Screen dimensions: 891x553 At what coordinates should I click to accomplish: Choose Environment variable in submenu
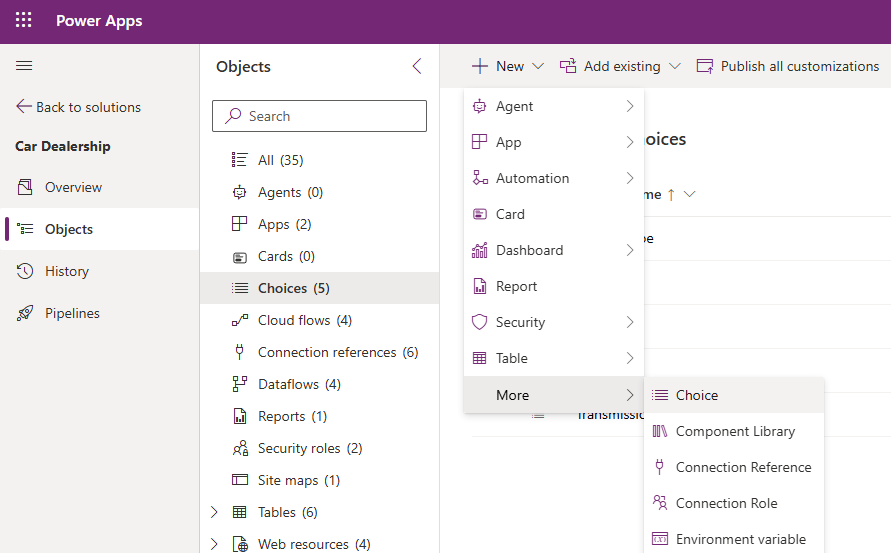[740, 539]
